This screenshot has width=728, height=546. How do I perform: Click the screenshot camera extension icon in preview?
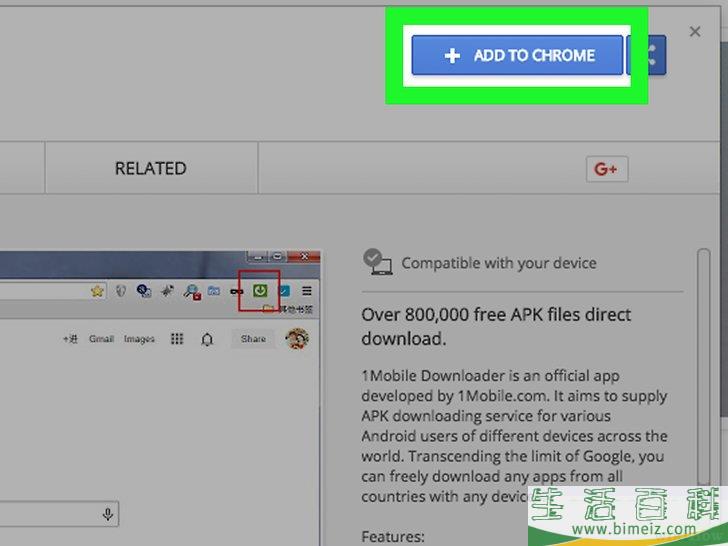coord(214,291)
